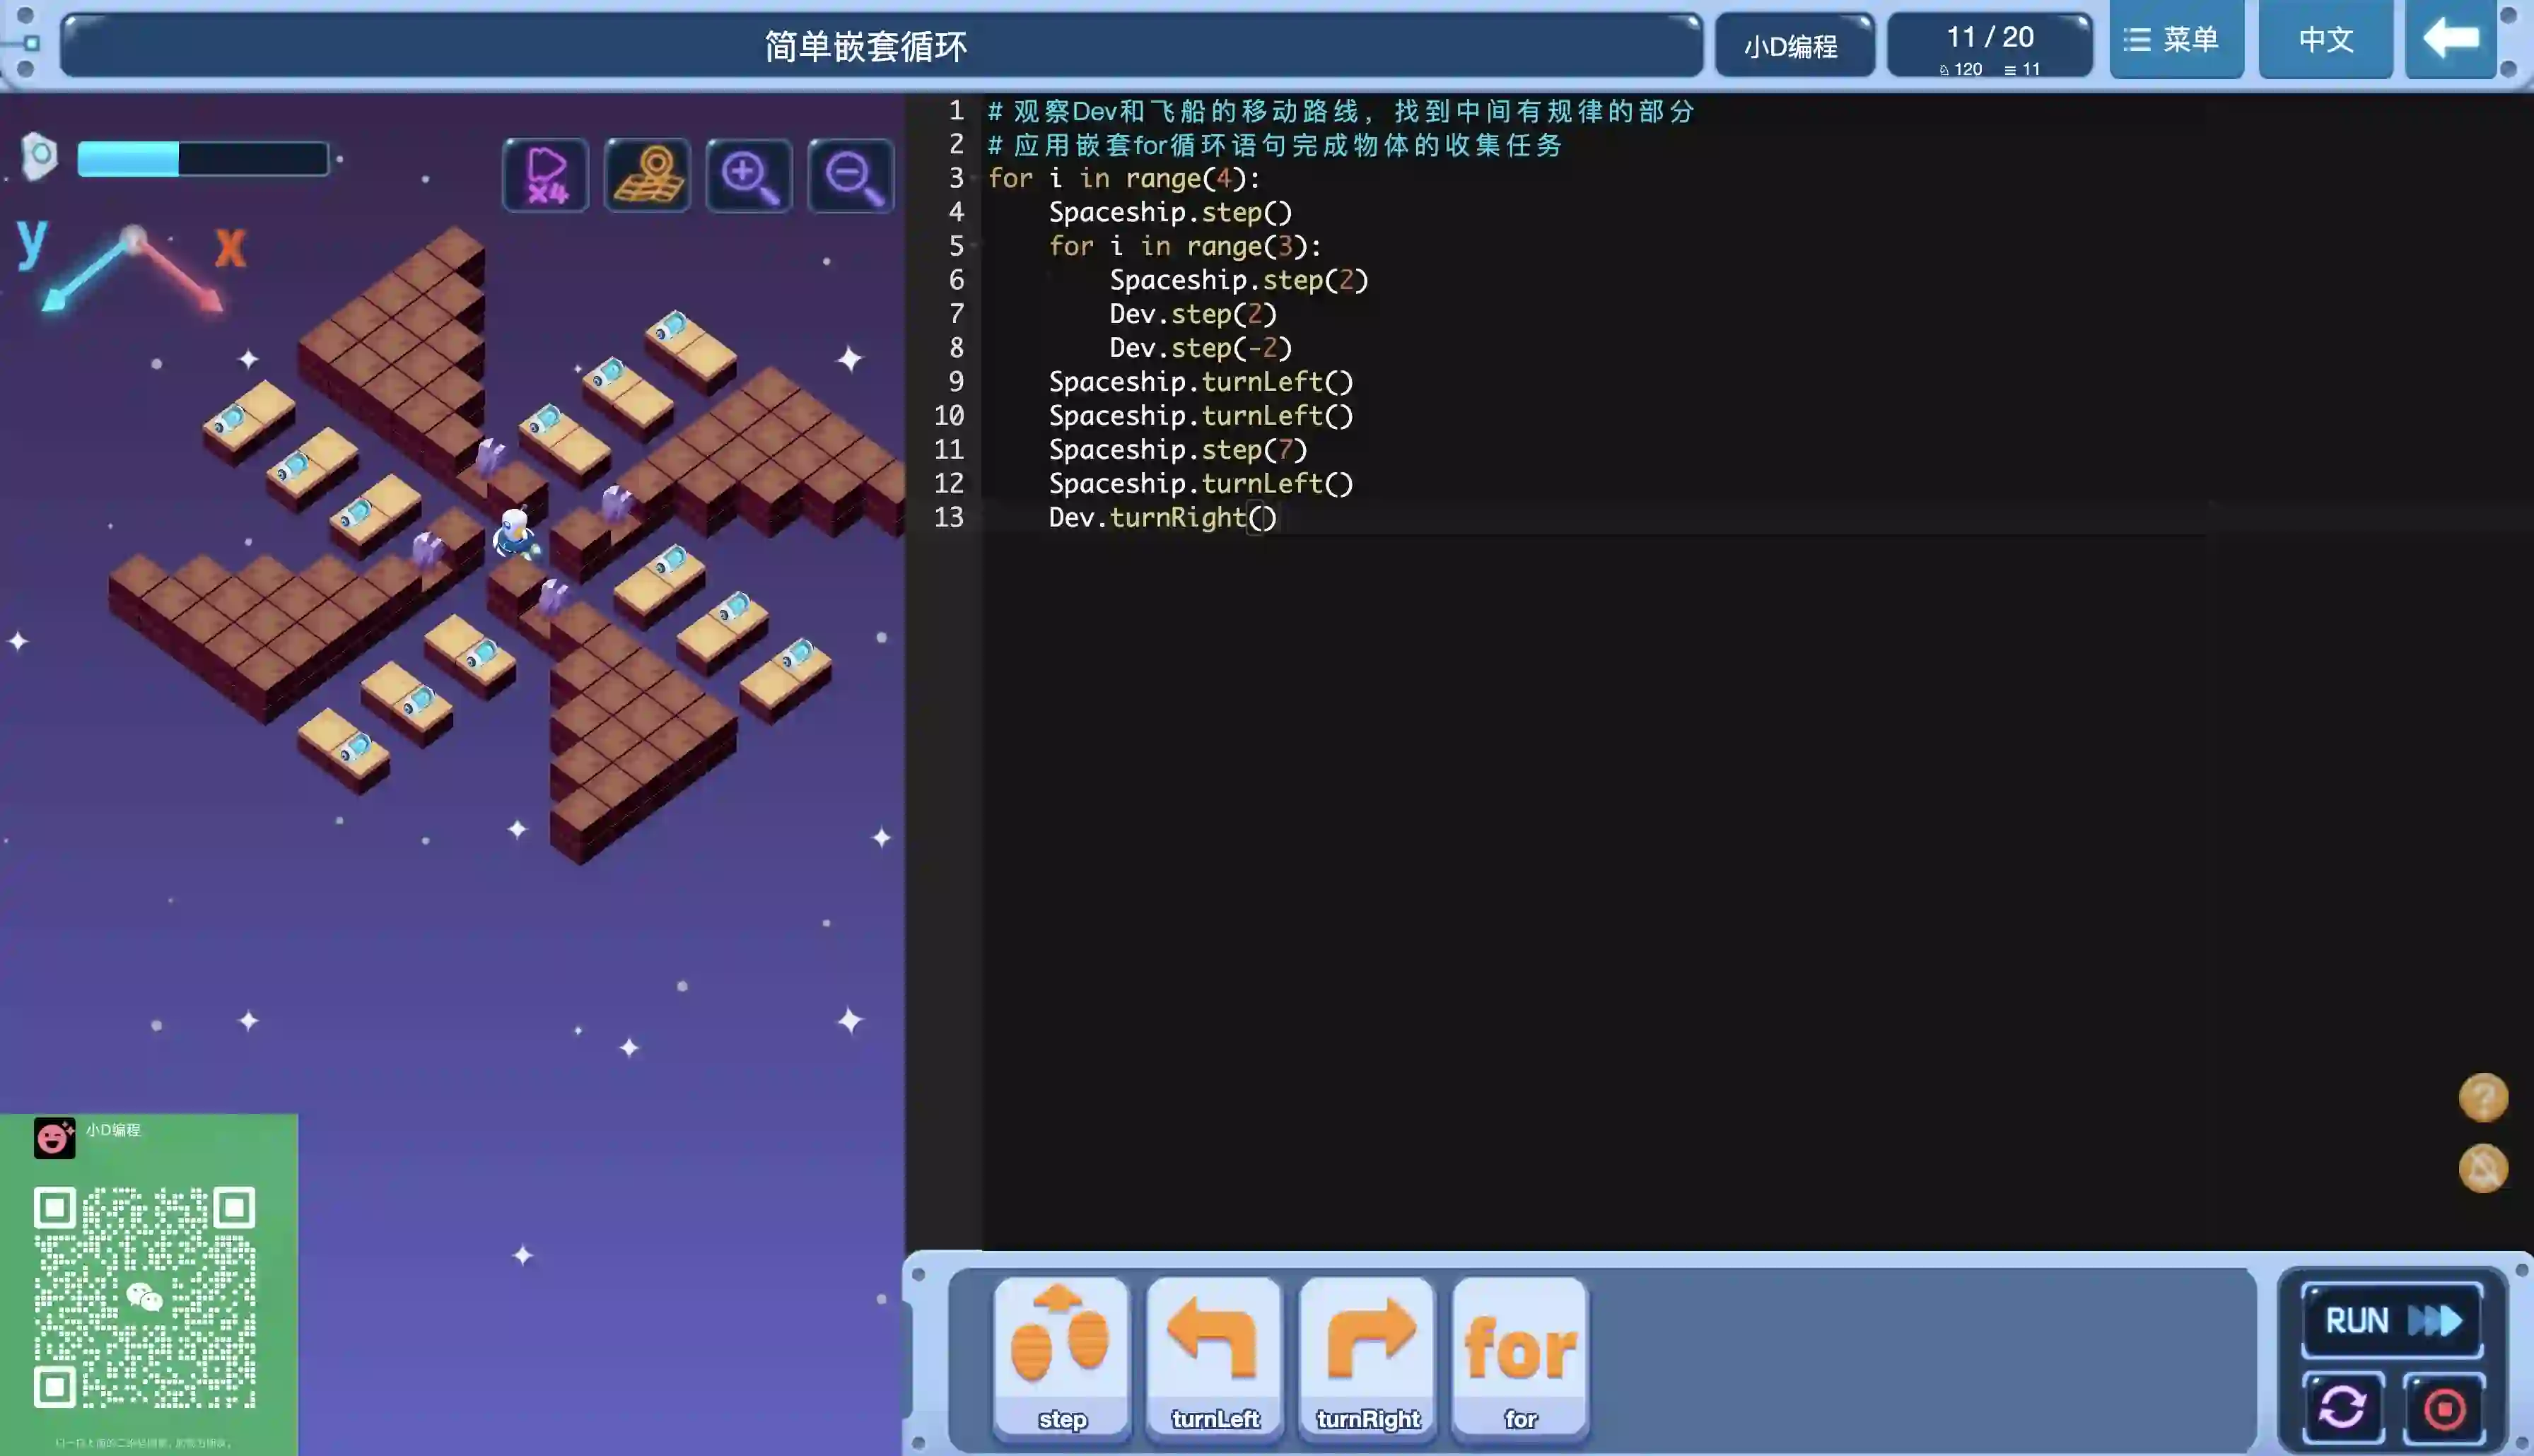The image size is (2534, 1456).
Task: Zoom out of the game scene
Action: [x=851, y=175]
